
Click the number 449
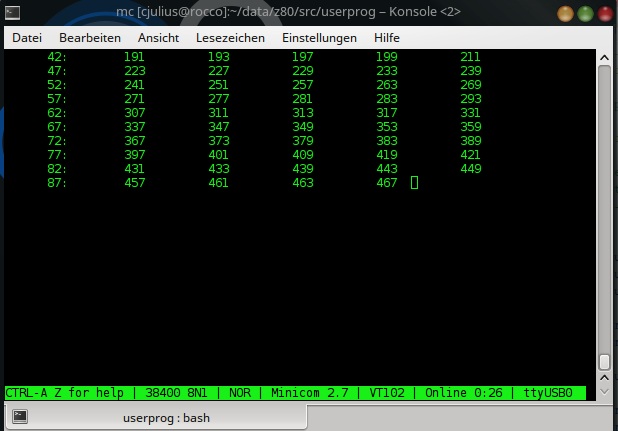[x=471, y=169]
